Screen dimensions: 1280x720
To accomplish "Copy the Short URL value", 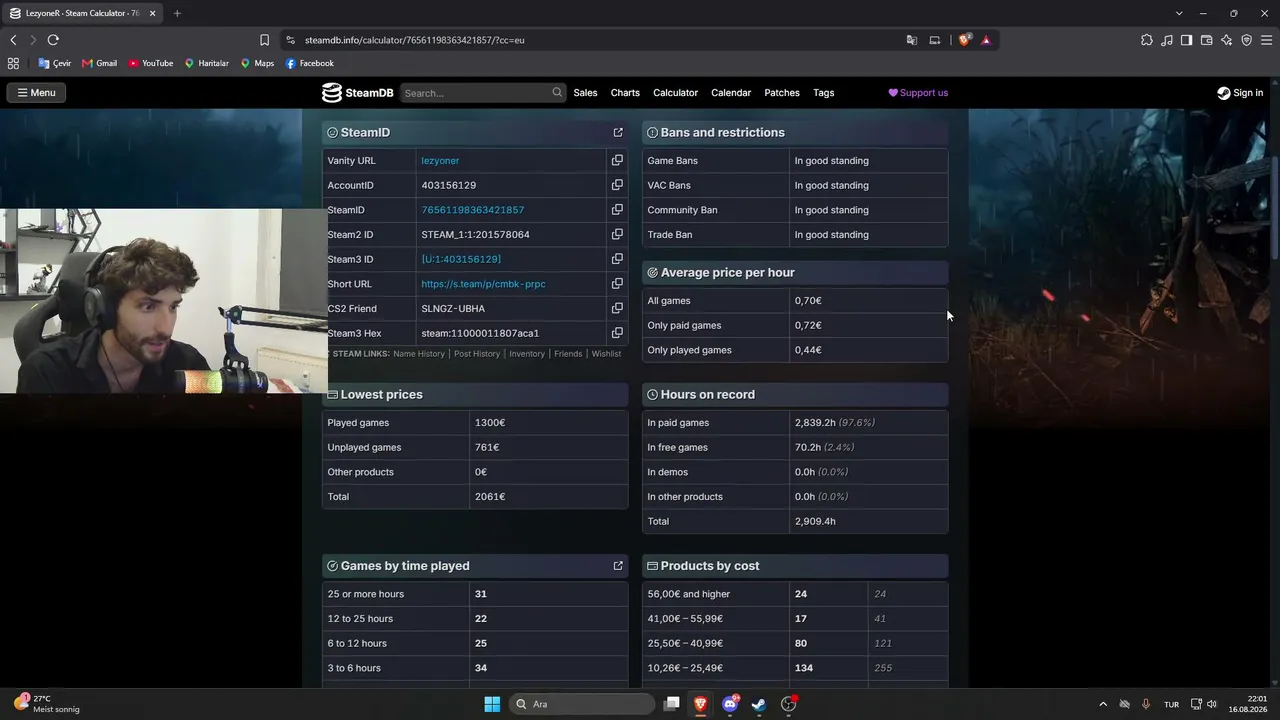I will pyautogui.click(x=617, y=284).
